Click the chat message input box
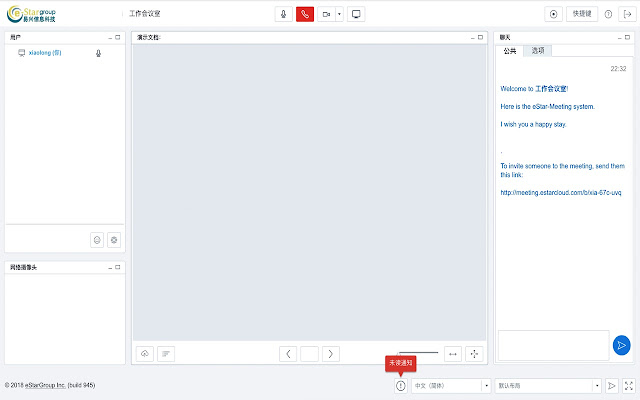The height and width of the screenshot is (400, 640). 553,345
